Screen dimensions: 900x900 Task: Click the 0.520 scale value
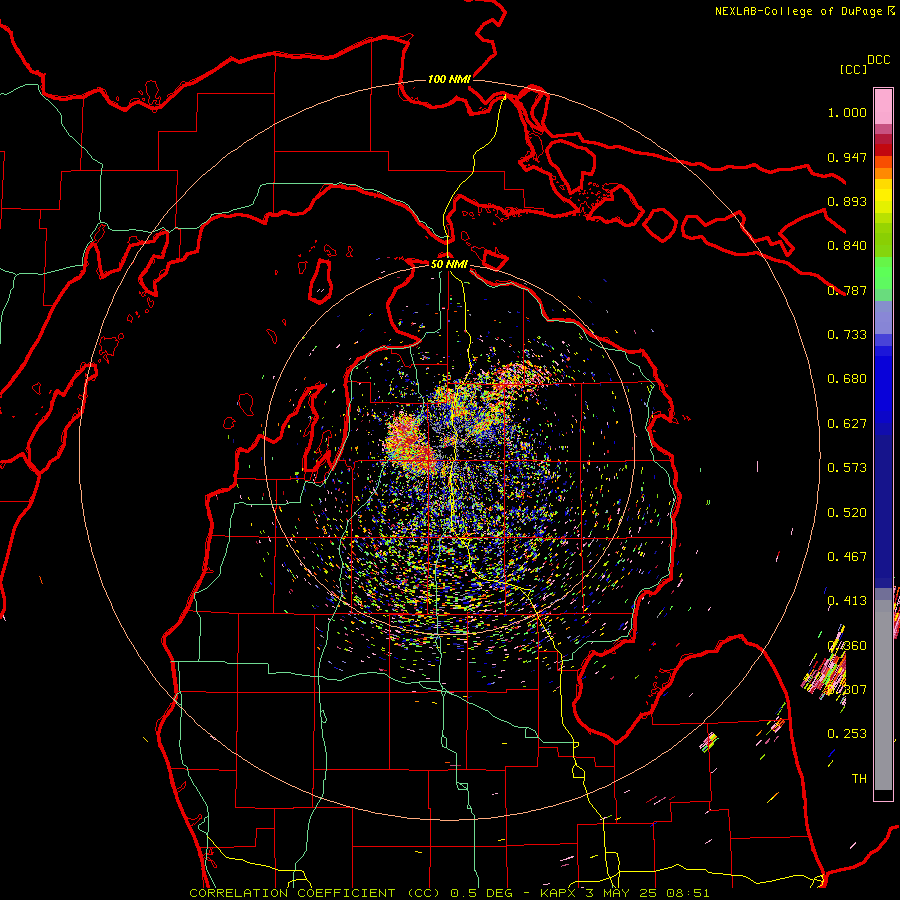point(847,513)
